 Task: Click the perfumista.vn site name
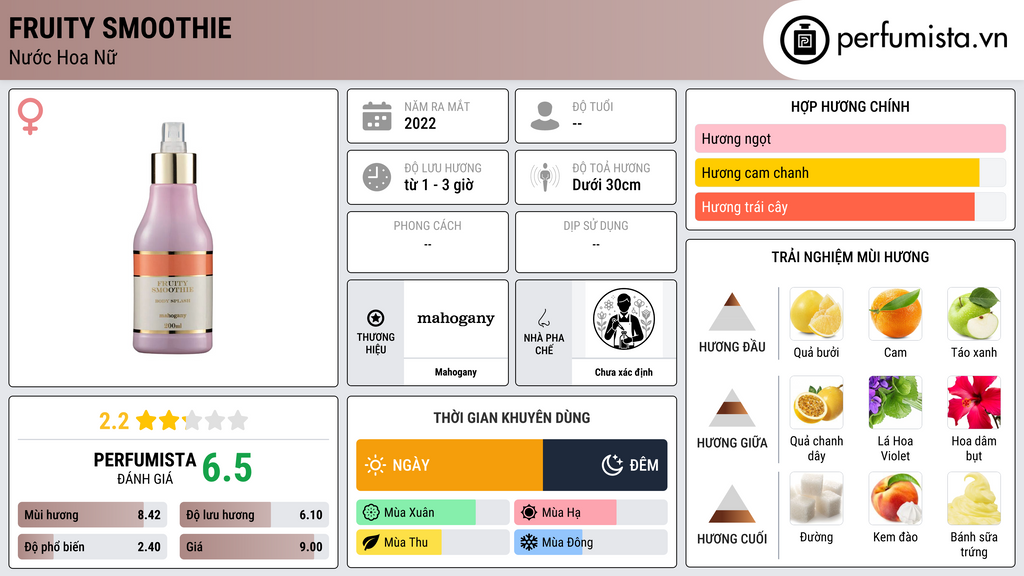[x=922, y=38]
